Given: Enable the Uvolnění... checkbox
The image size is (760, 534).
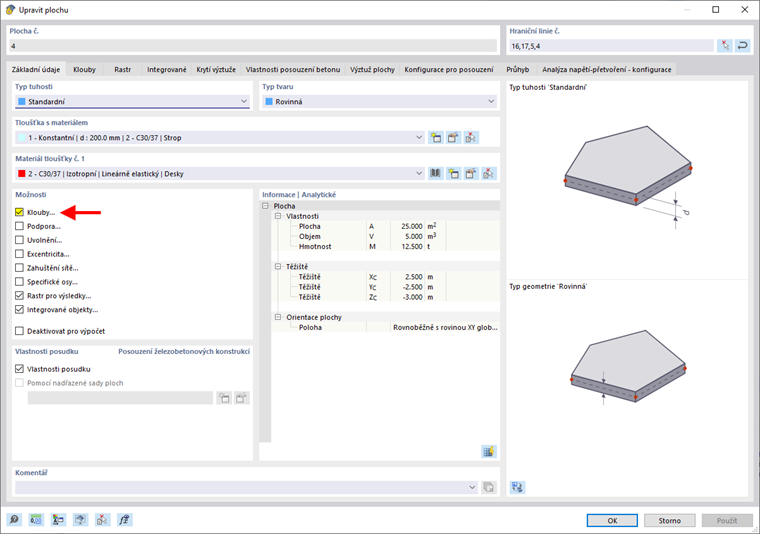Looking at the screenshot, I should 19,240.
